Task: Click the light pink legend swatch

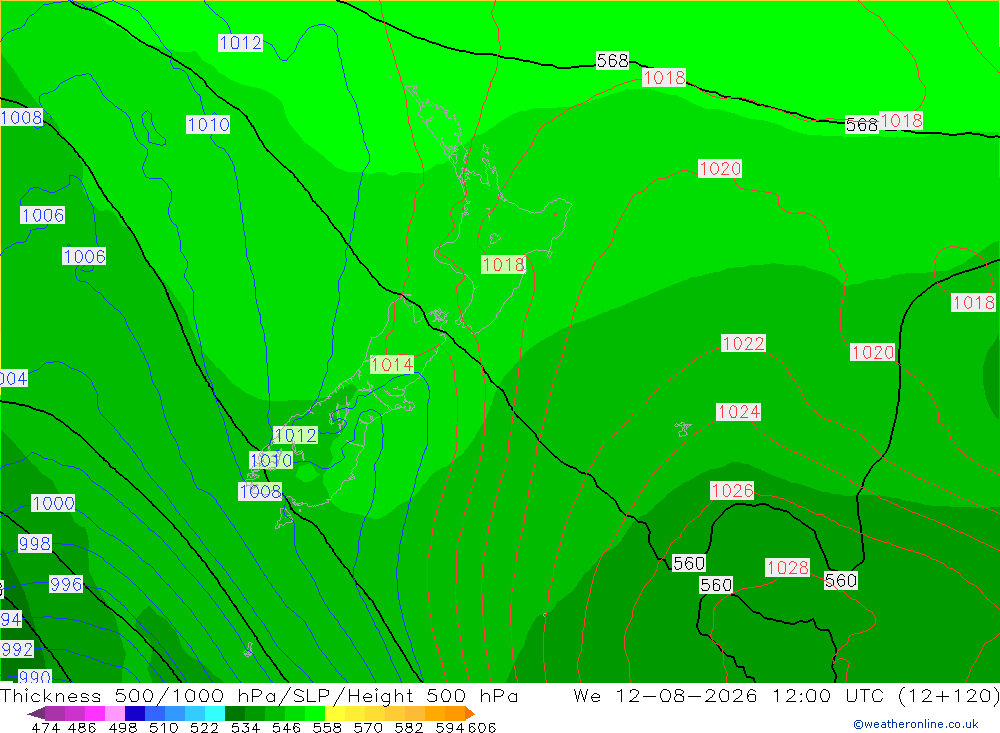Action: [115, 713]
